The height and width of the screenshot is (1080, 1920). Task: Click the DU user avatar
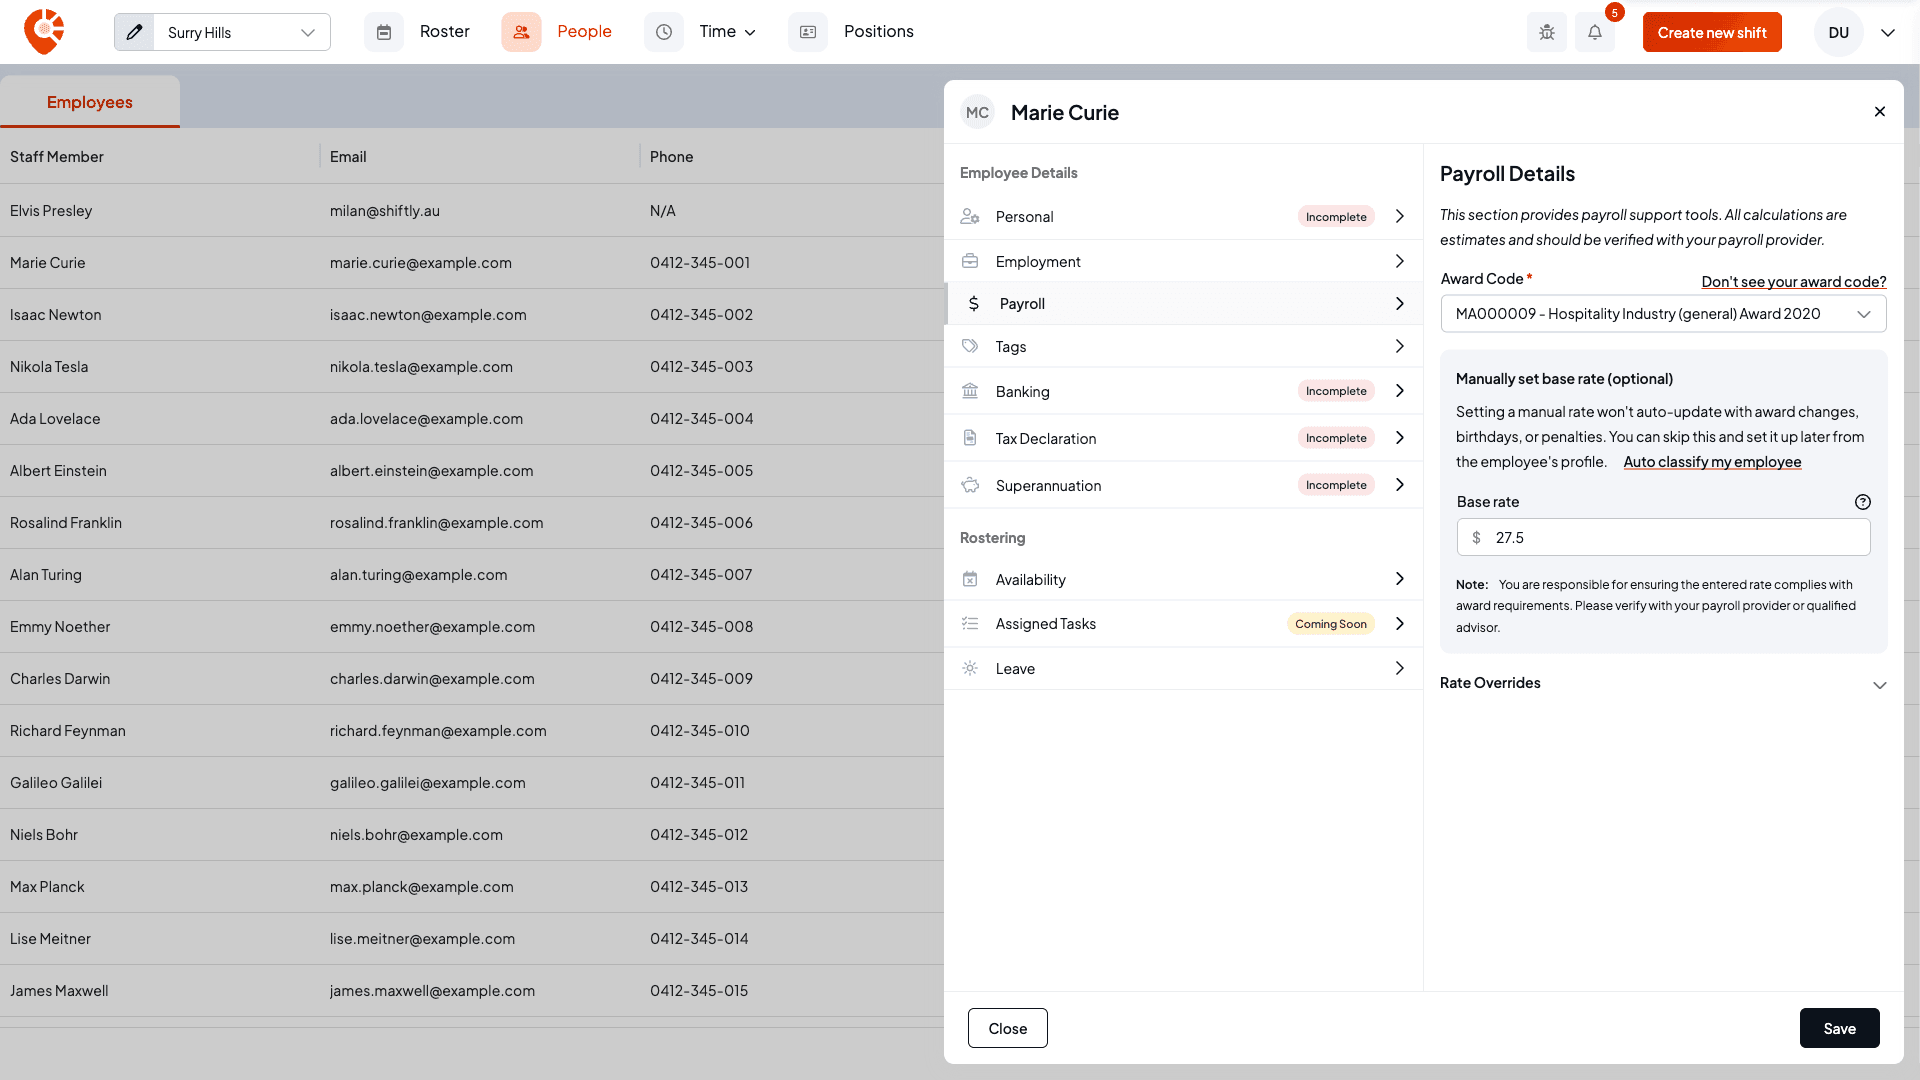(1839, 32)
